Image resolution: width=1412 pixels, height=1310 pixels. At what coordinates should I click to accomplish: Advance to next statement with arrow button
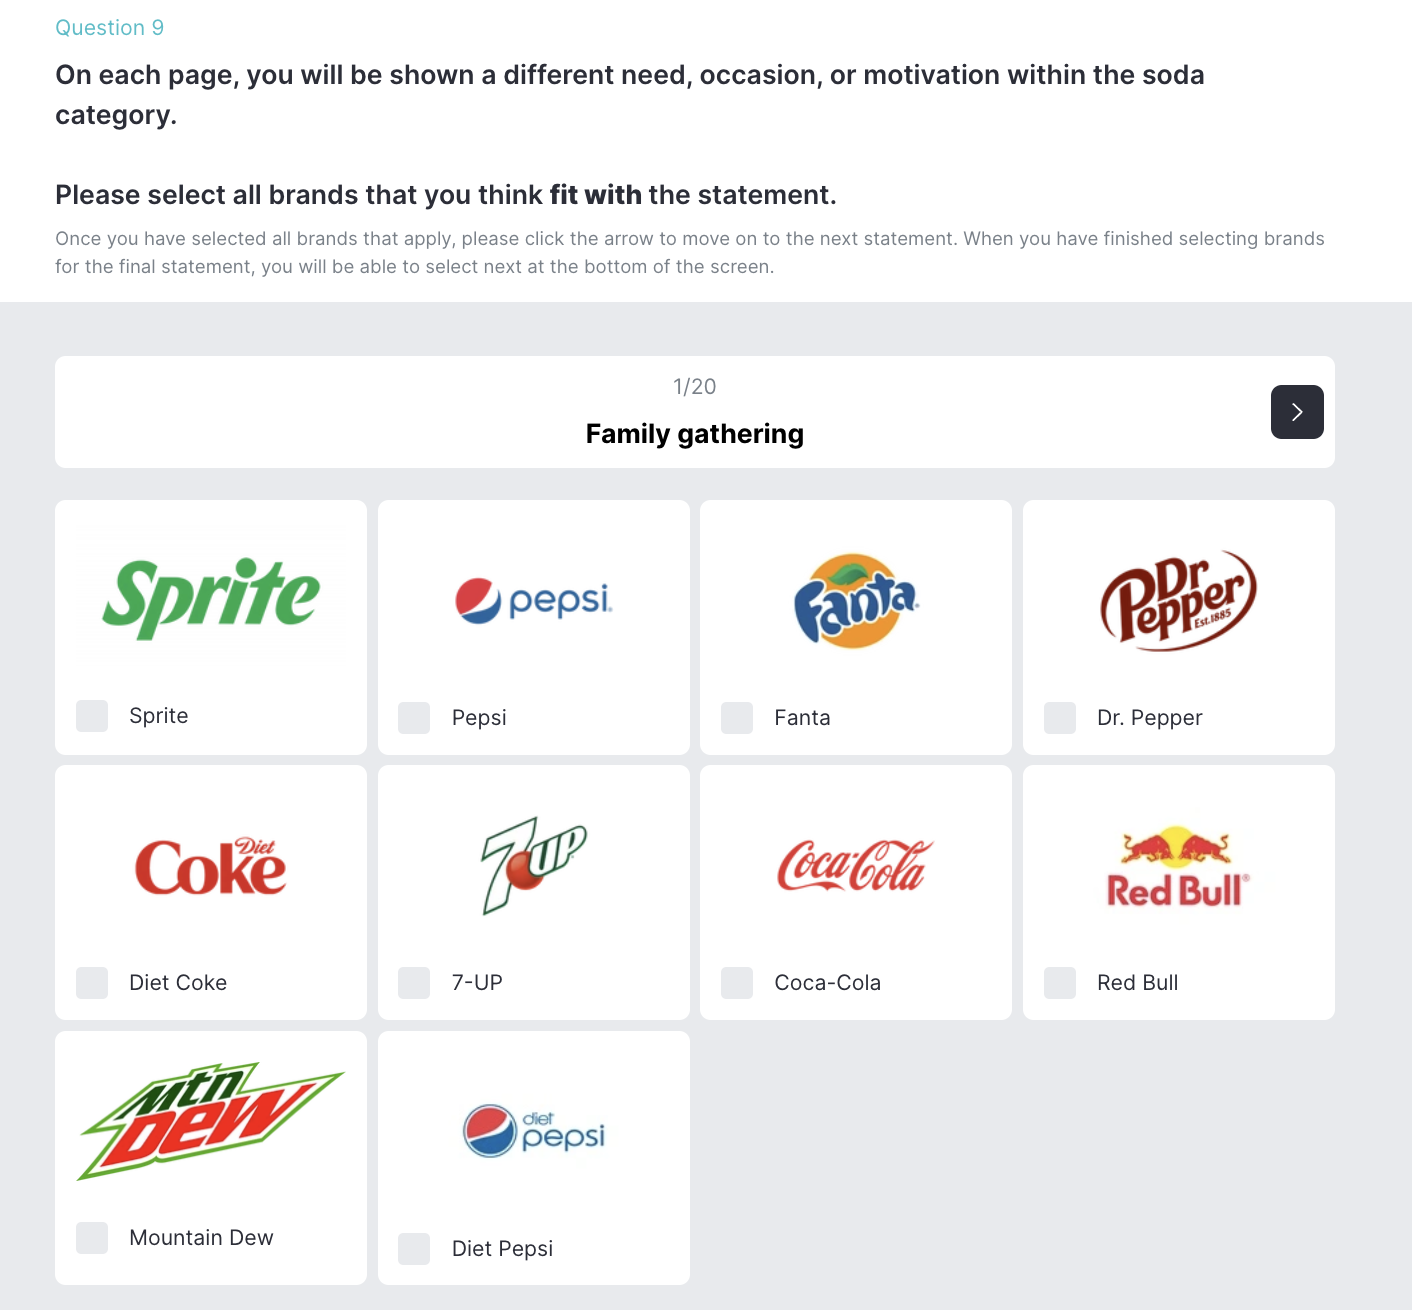(x=1297, y=412)
